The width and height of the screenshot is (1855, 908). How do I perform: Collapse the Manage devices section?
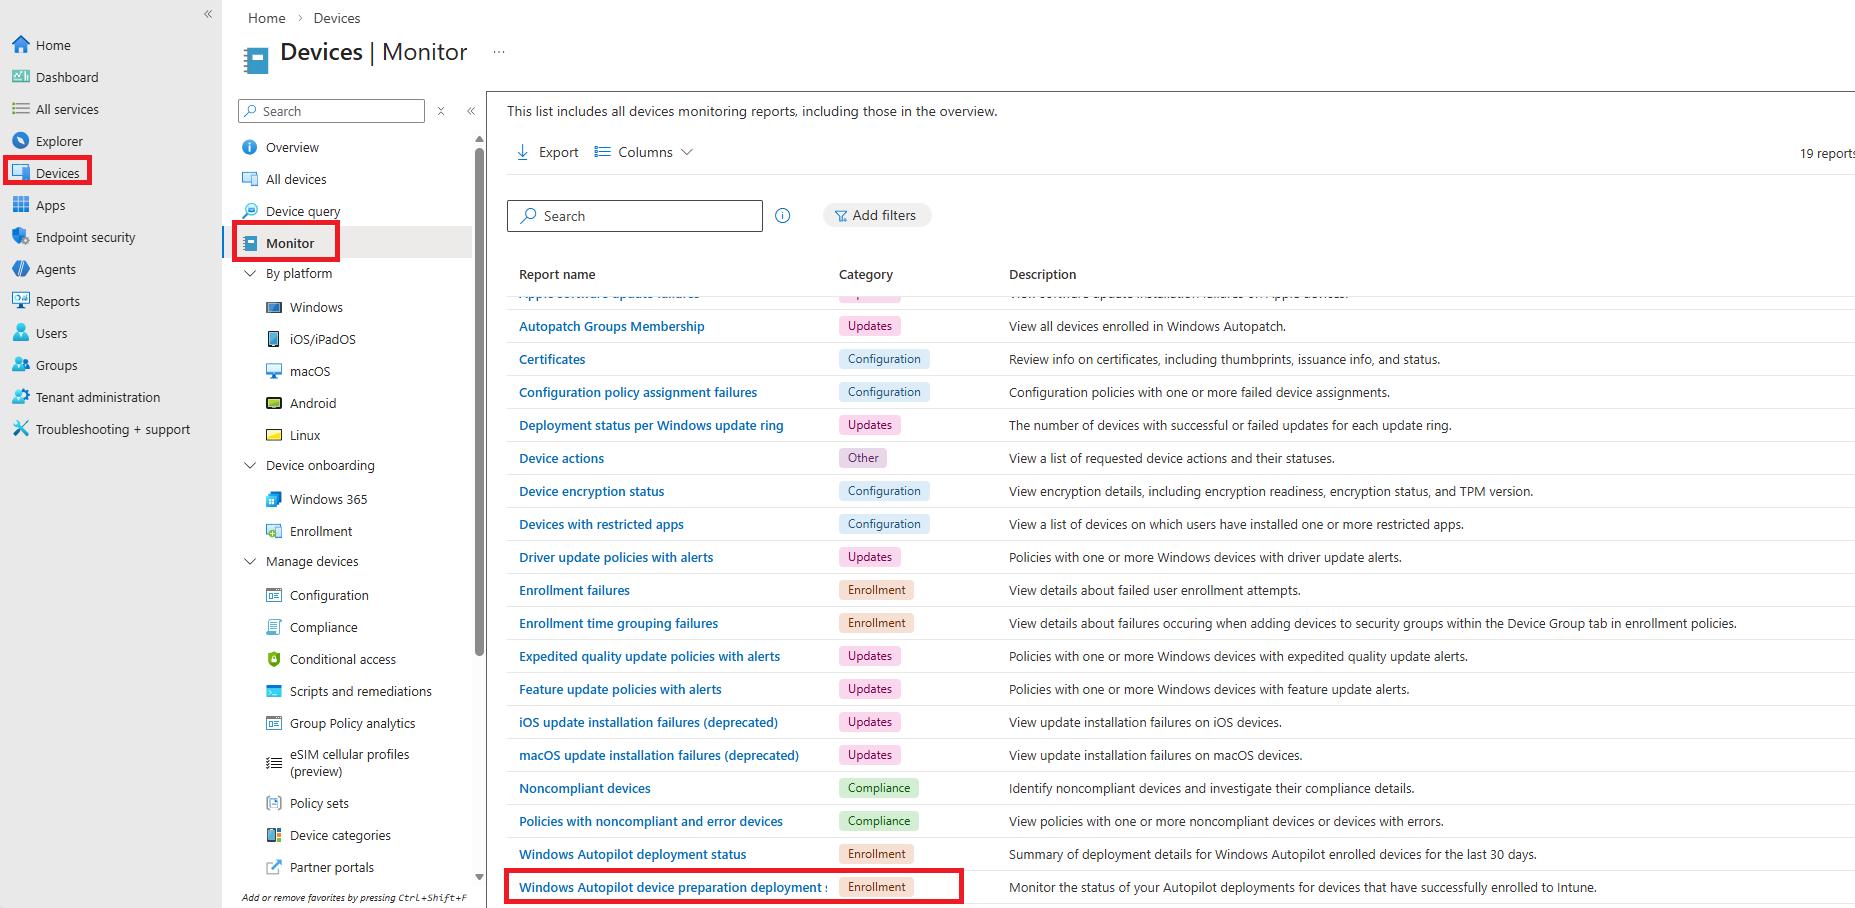point(250,561)
